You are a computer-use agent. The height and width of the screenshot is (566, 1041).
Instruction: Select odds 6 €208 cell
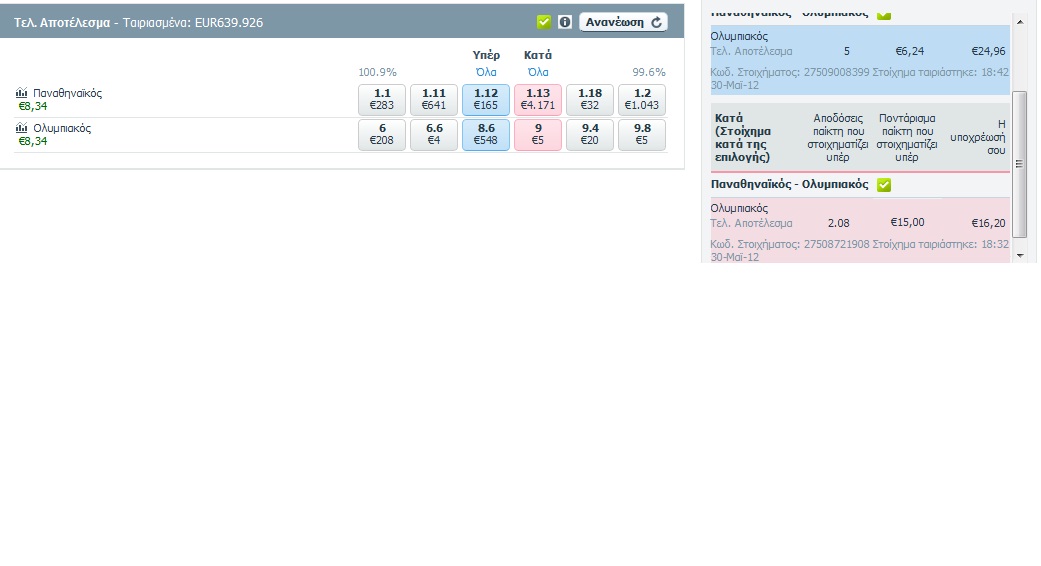(382, 135)
